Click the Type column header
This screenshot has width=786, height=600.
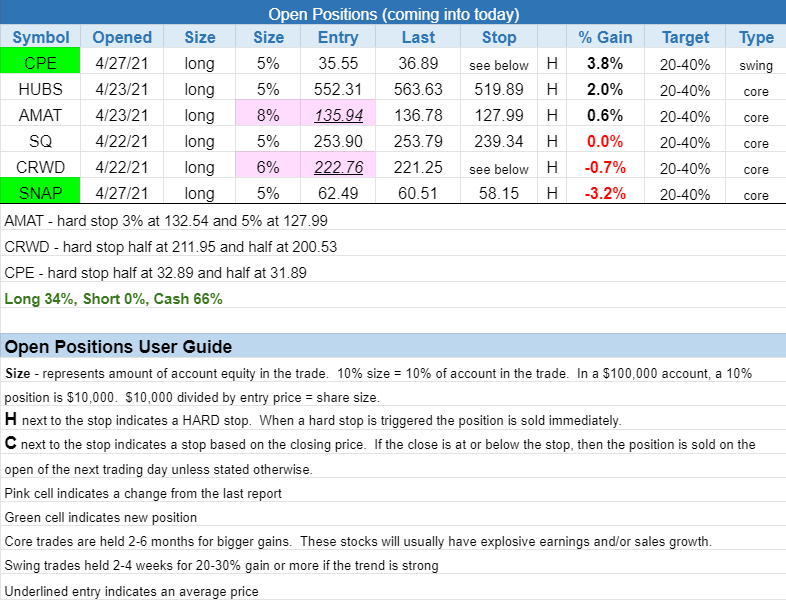[756, 37]
